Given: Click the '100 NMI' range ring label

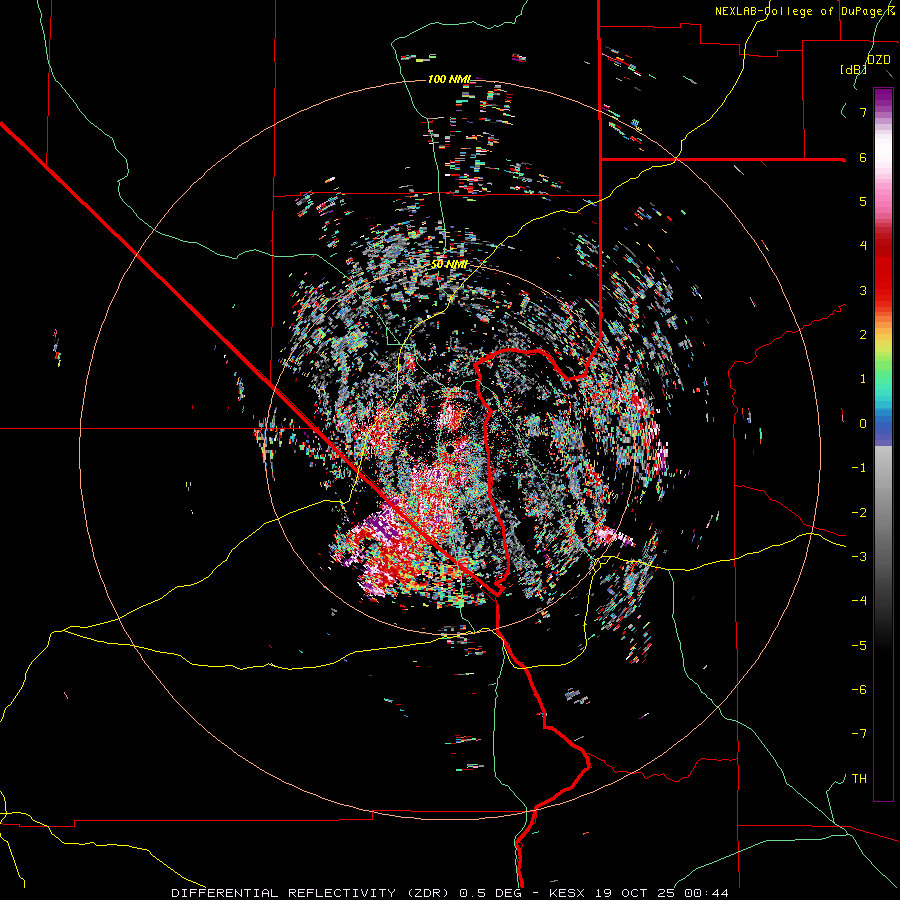Looking at the screenshot, I should (449, 79).
